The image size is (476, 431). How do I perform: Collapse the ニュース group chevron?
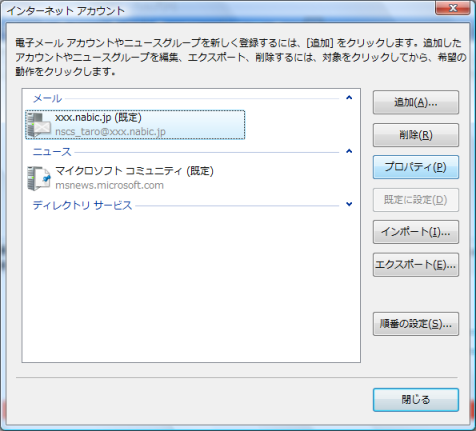pos(349,151)
